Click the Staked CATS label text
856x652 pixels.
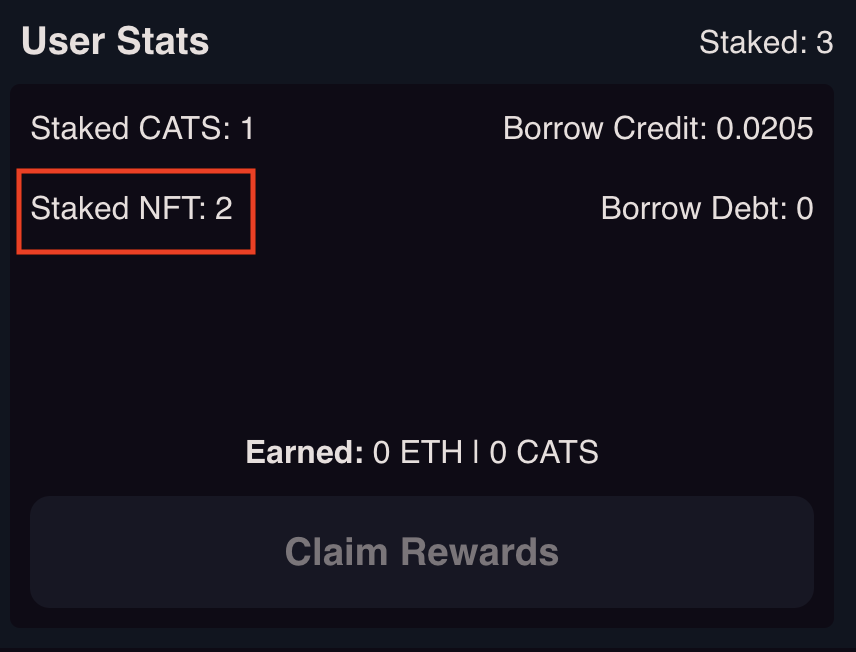130,129
